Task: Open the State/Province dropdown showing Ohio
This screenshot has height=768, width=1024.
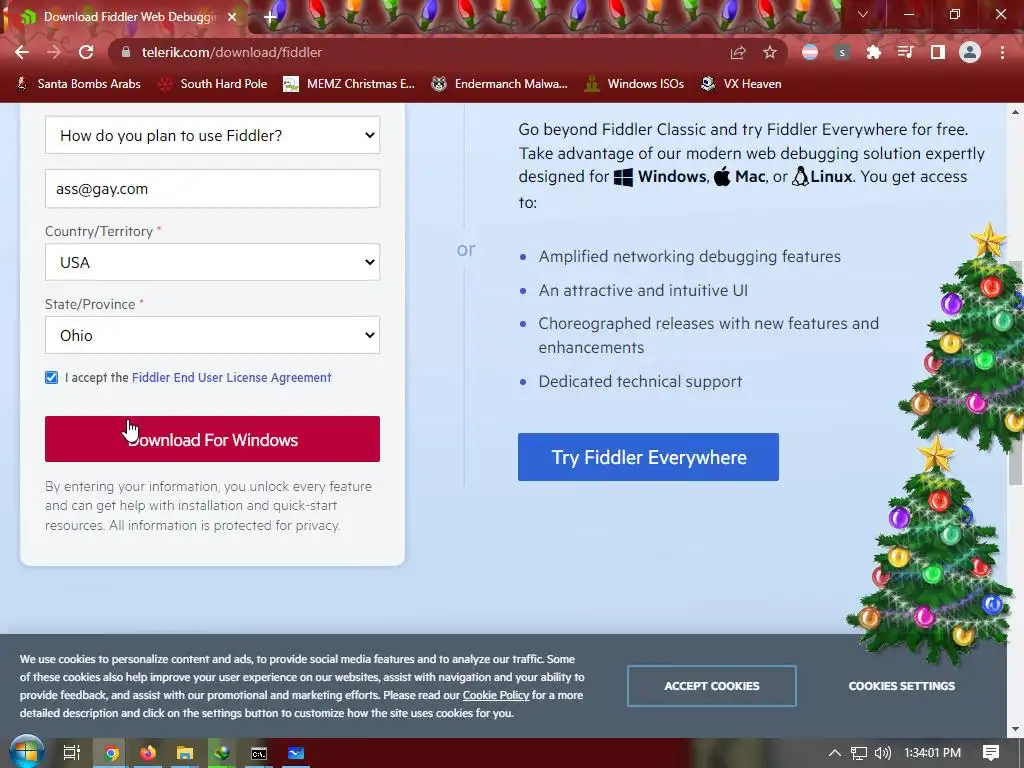Action: tap(212, 335)
